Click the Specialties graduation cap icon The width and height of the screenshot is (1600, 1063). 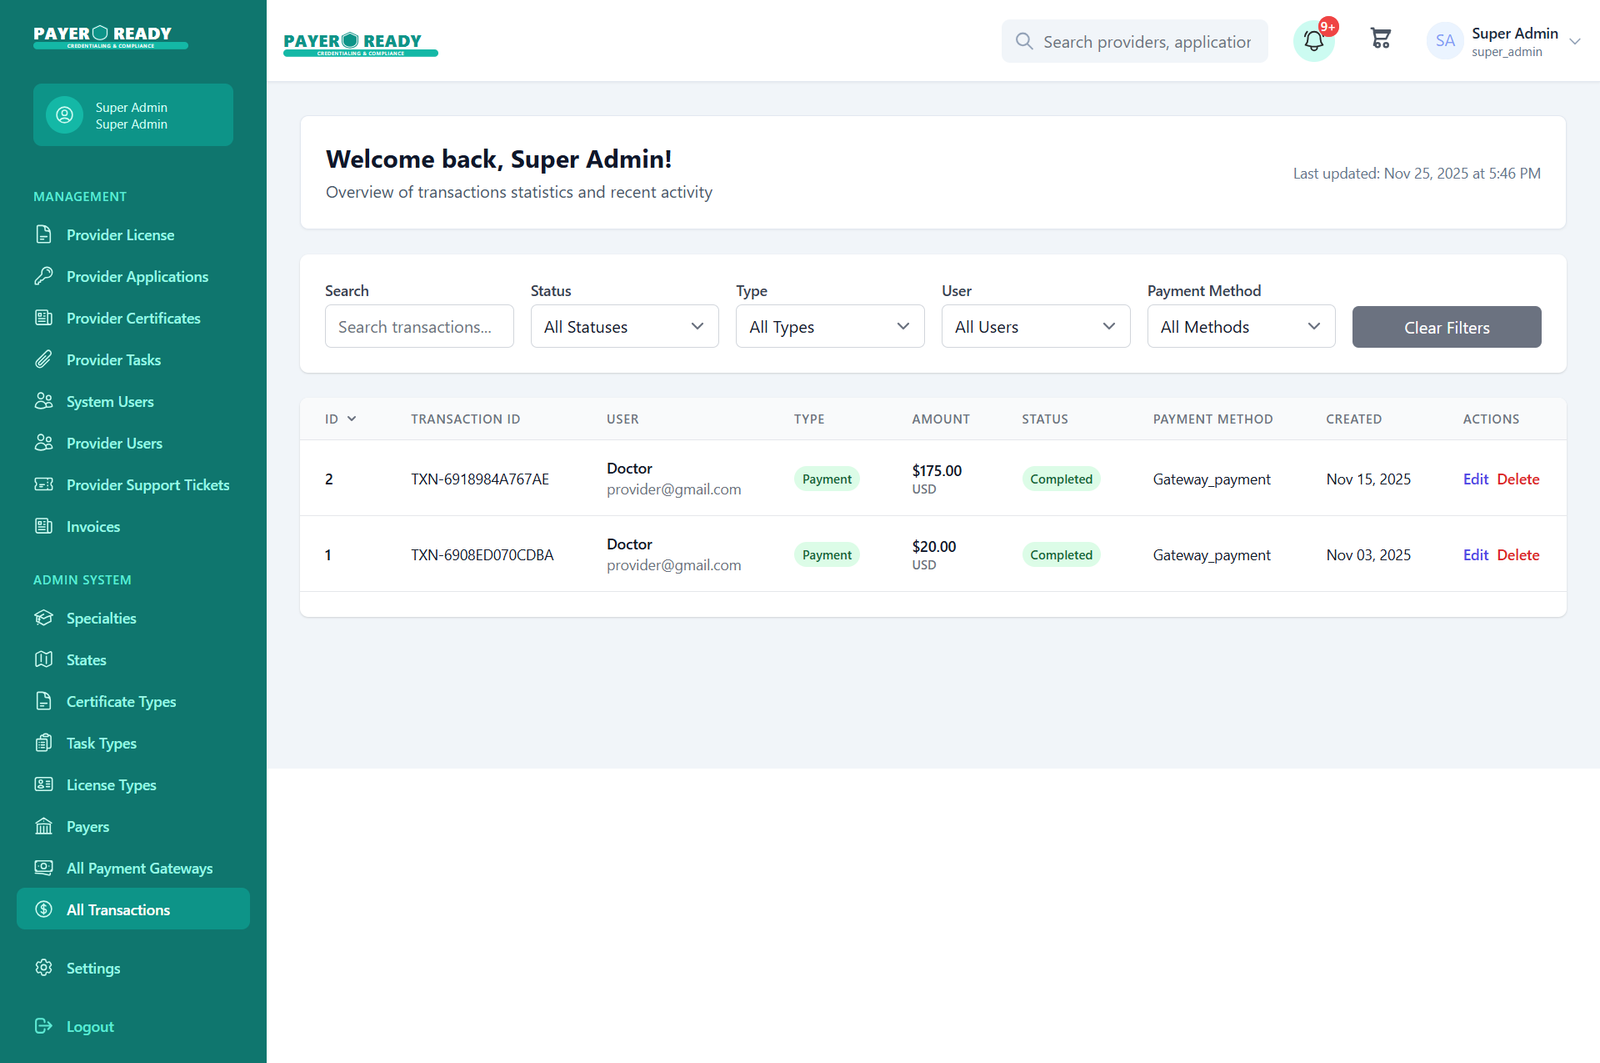(x=44, y=618)
